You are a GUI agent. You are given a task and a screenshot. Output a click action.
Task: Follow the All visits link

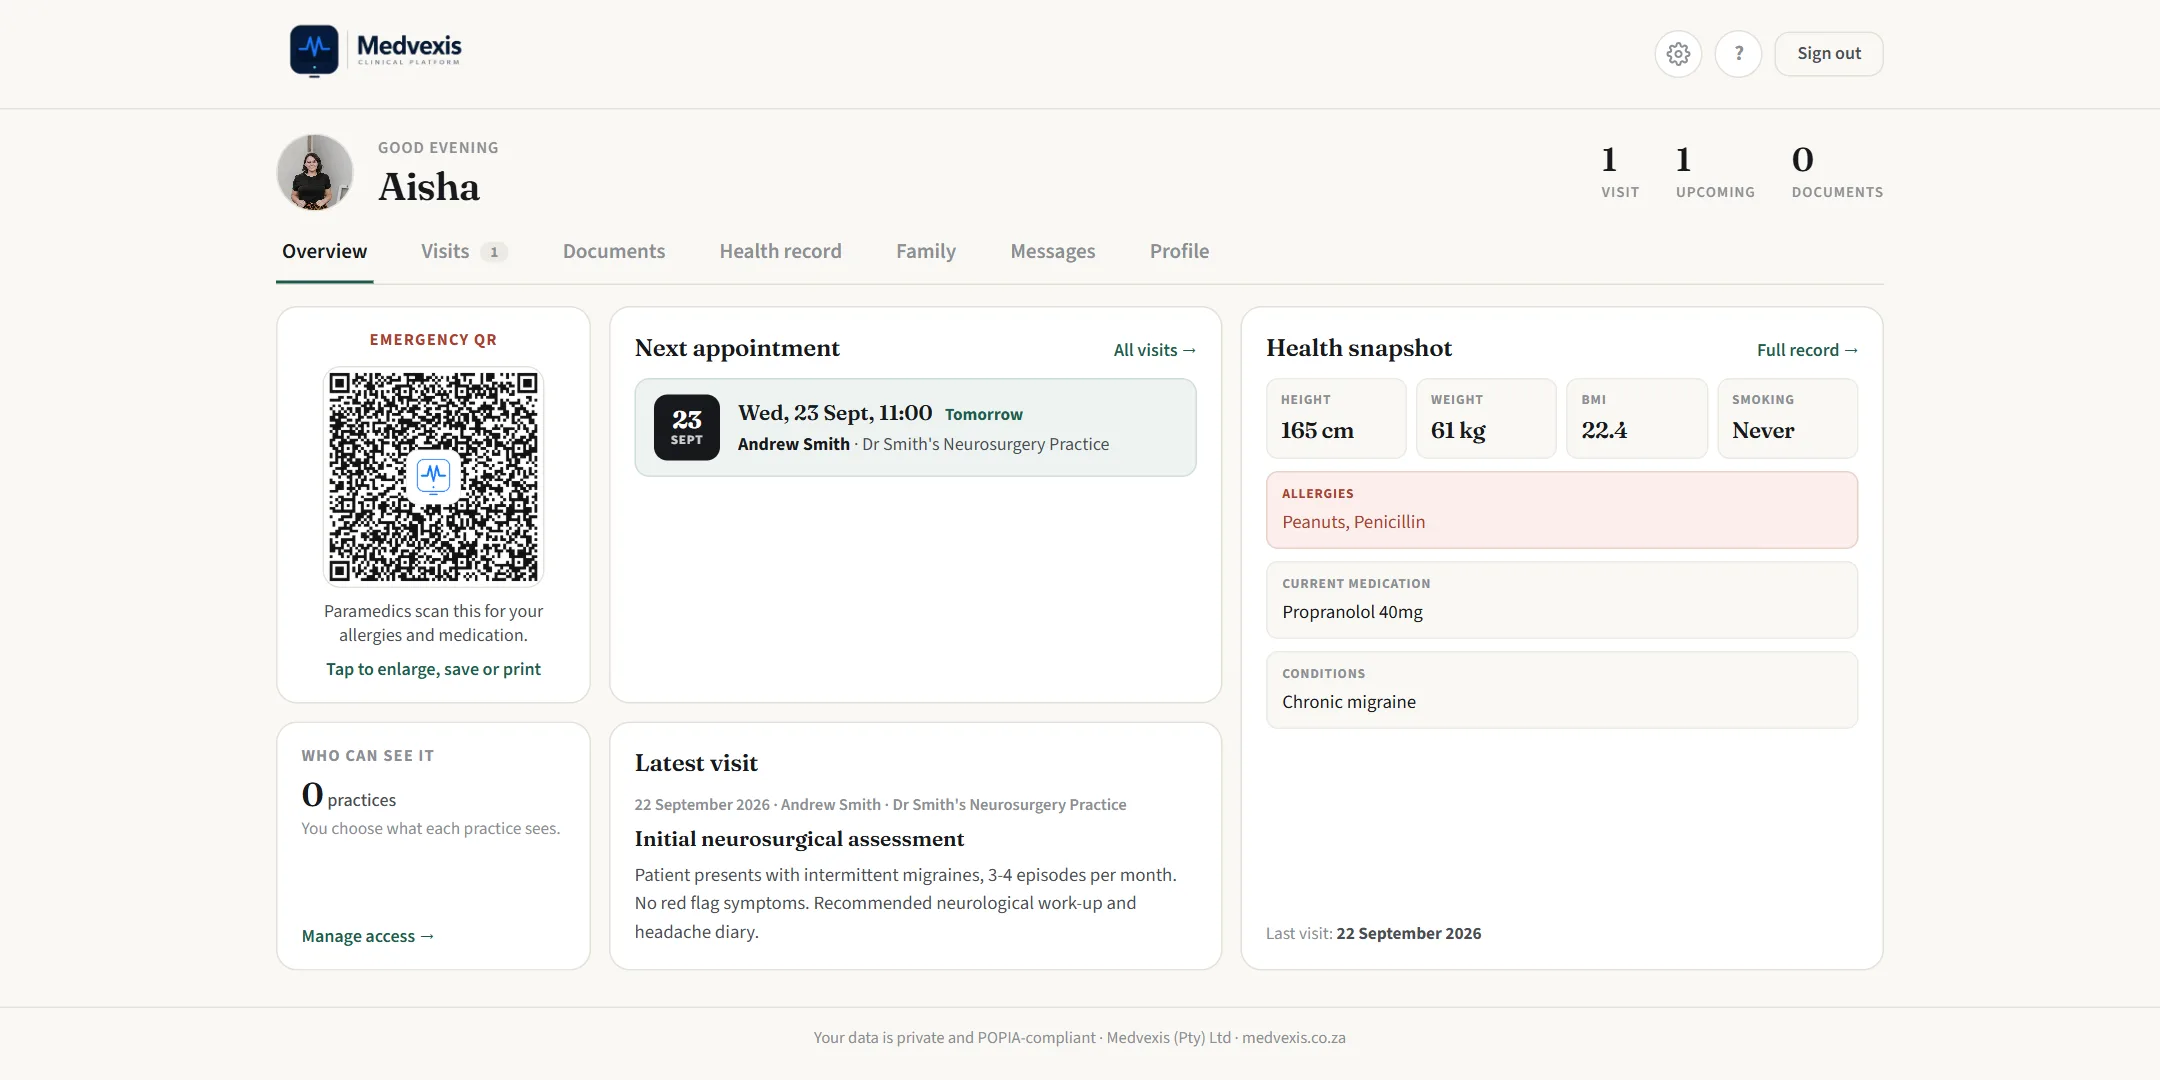1155,350
